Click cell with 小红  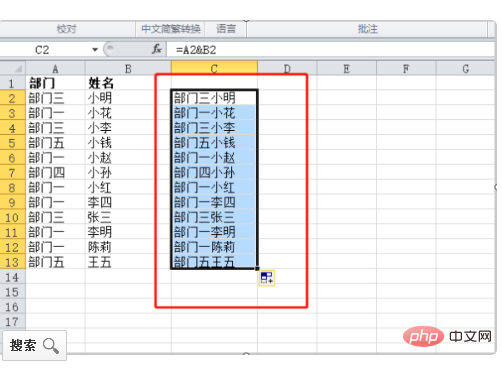[x=128, y=187]
